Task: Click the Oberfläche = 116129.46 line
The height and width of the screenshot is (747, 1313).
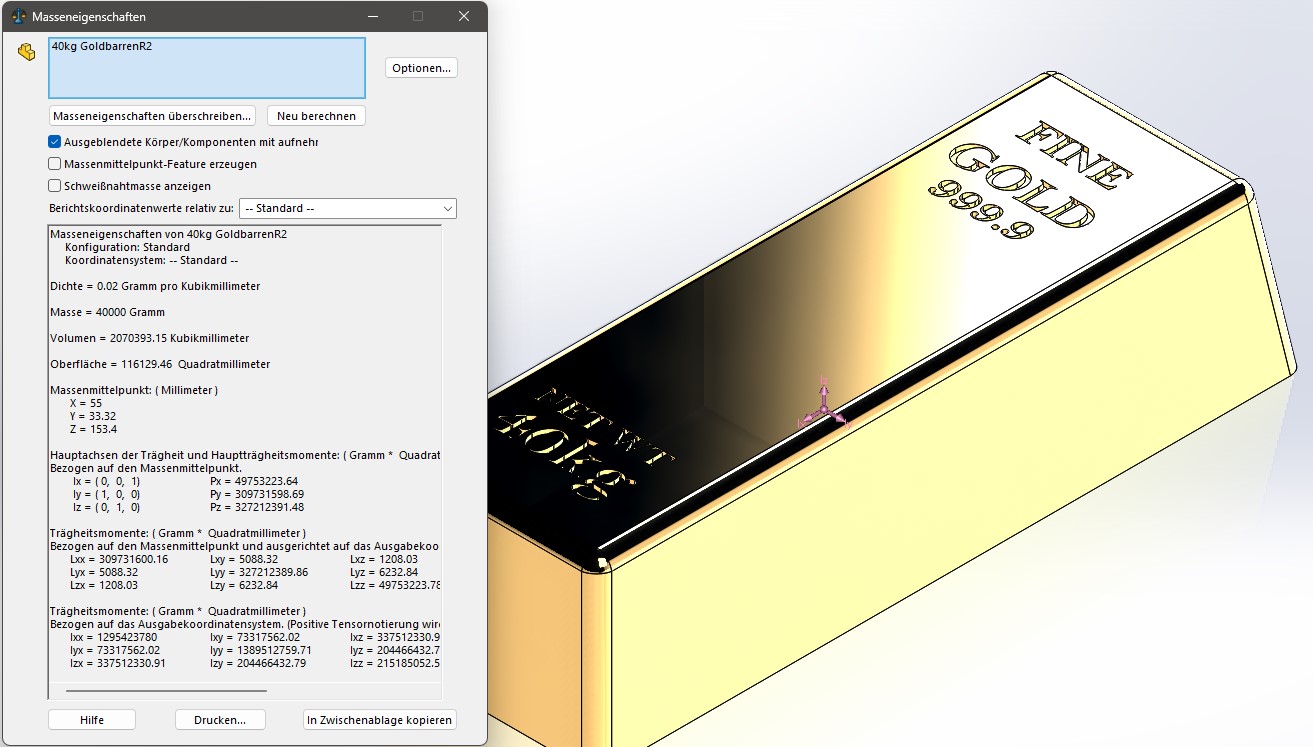Action: pos(160,364)
